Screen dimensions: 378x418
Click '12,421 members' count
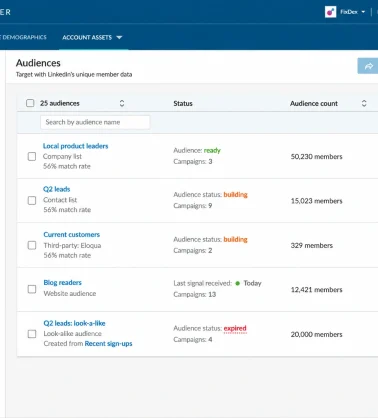coord(317,290)
